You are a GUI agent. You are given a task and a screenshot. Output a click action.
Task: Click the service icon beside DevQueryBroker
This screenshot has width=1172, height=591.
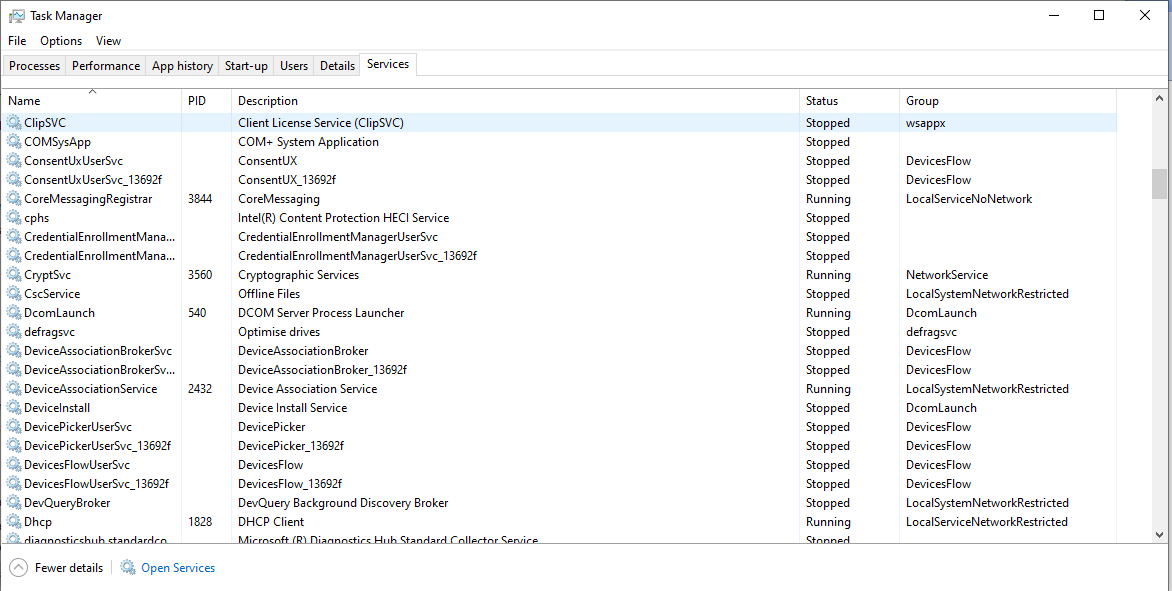tap(13, 503)
